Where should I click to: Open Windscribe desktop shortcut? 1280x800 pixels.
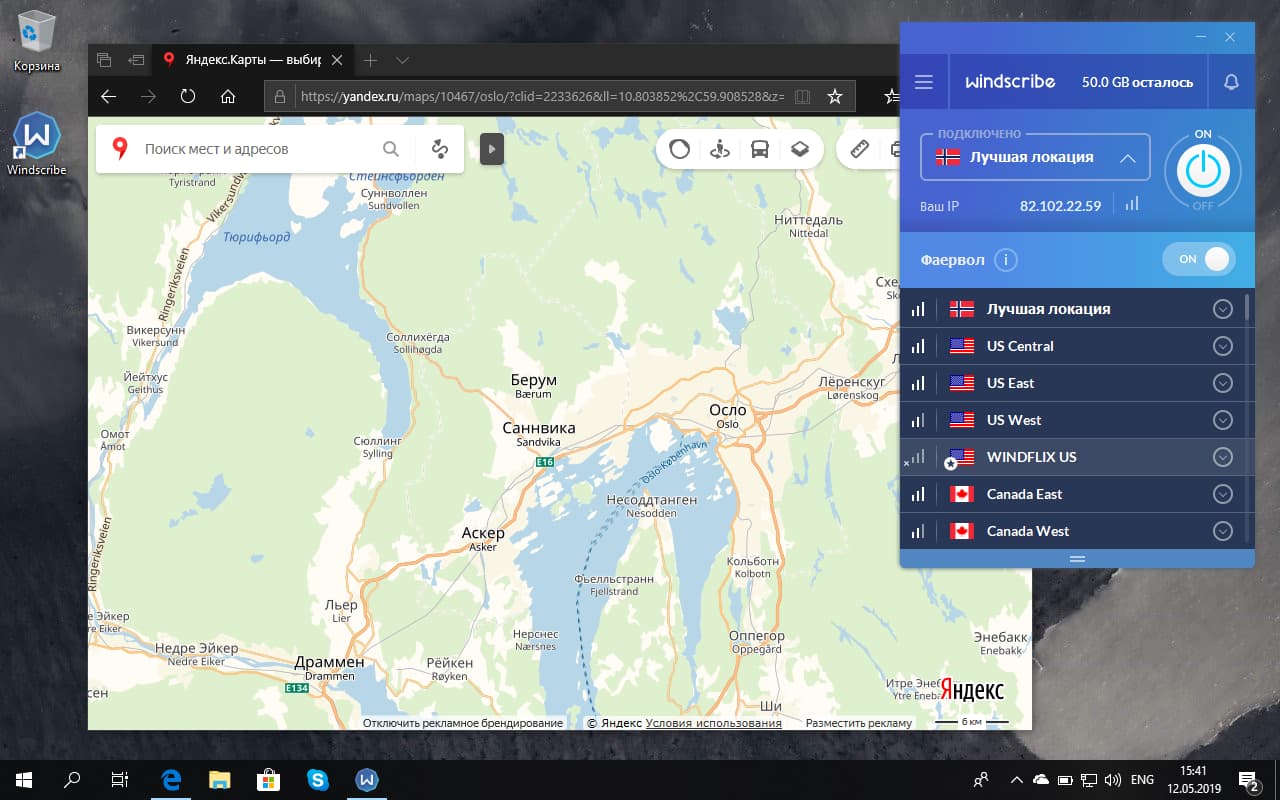(x=37, y=144)
